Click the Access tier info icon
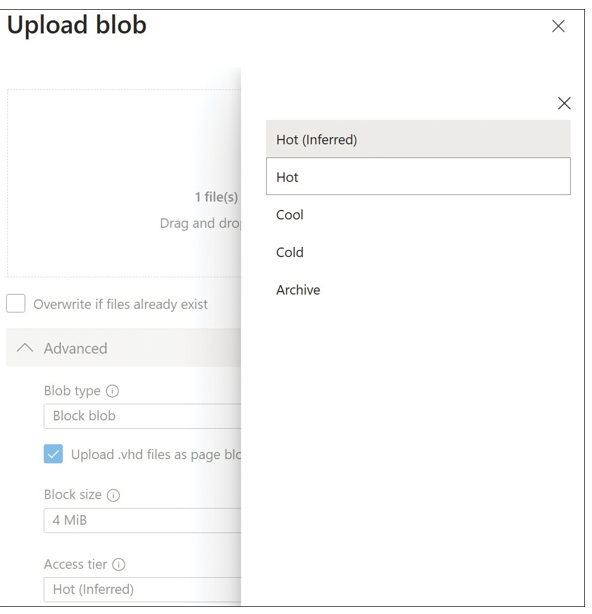Viewport: 592px width, 614px height. pos(119,564)
